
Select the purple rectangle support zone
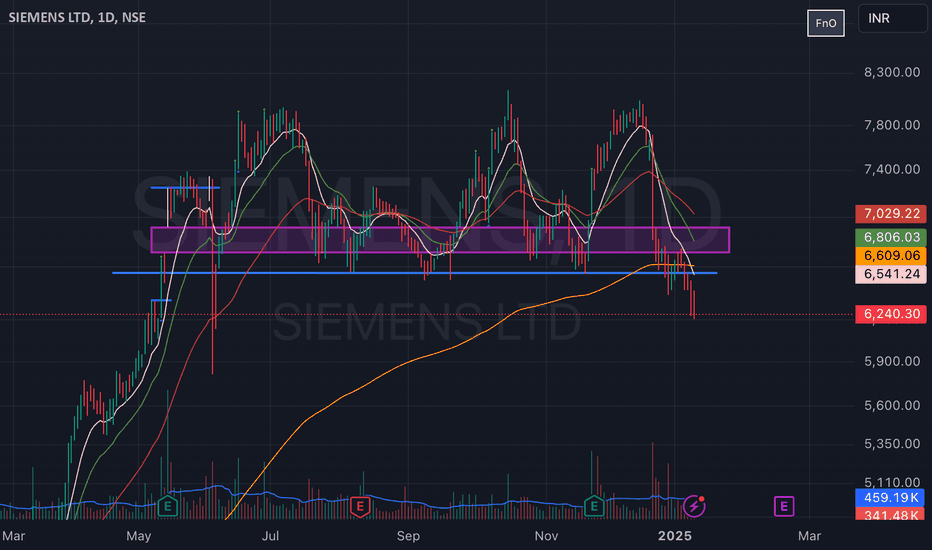[x=440, y=240]
